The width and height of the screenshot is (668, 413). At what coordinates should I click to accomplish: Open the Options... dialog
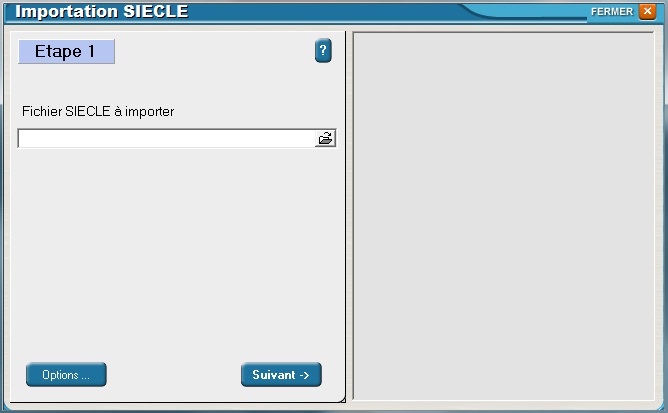(x=66, y=375)
